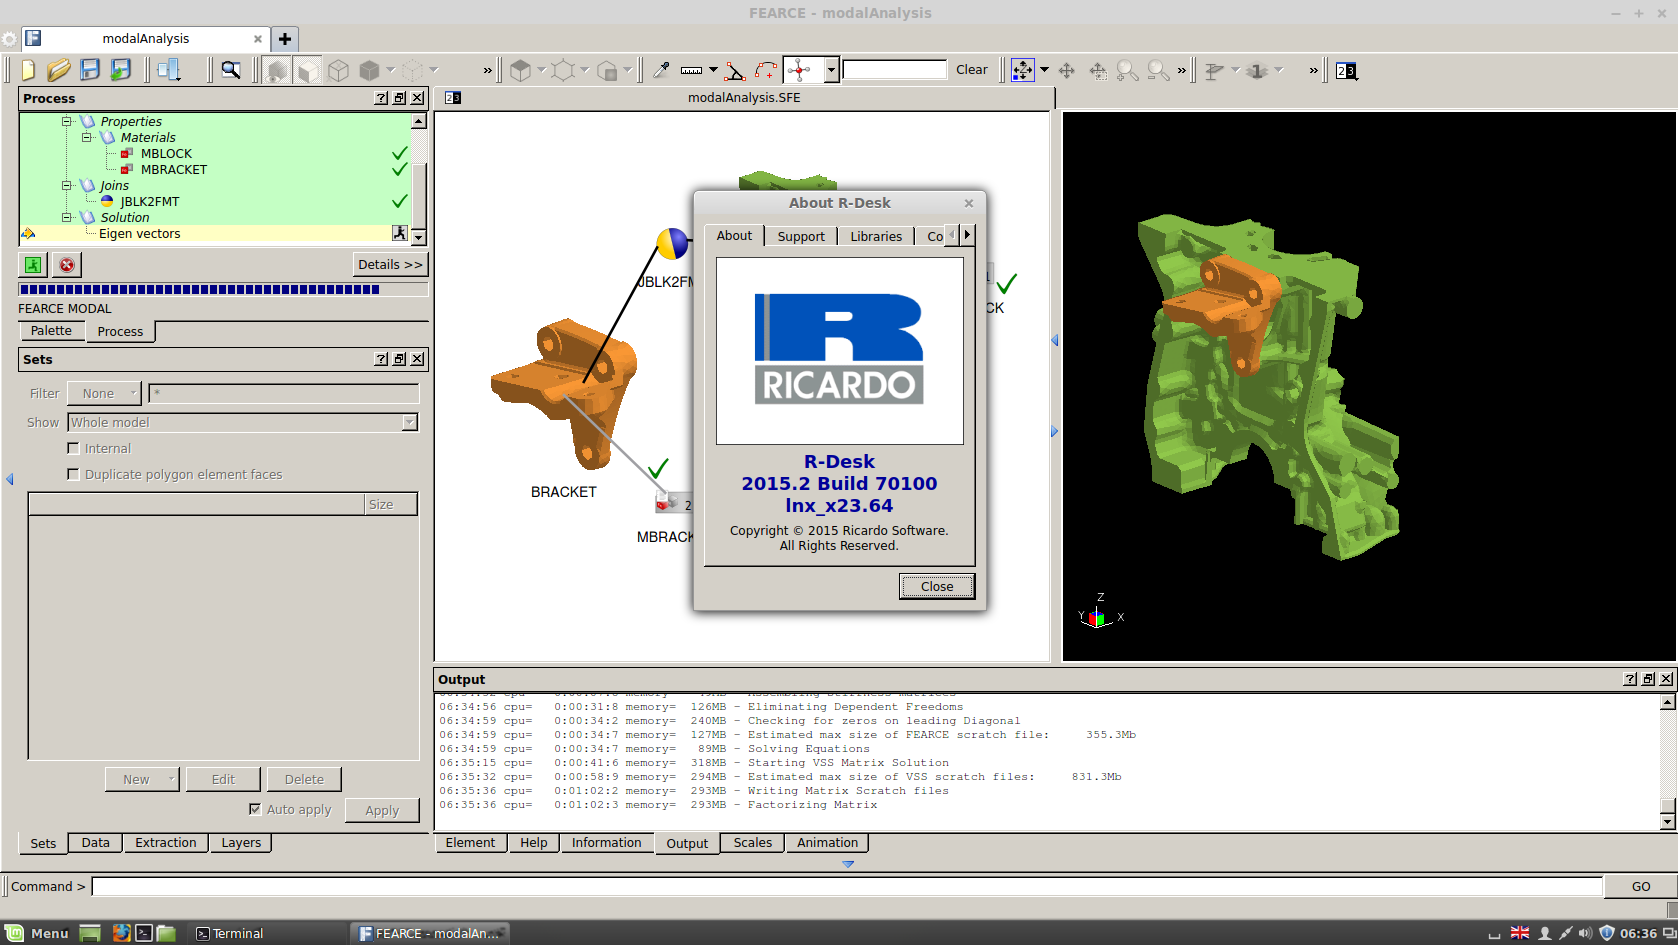Click the Details >> button

pos(390,264)
